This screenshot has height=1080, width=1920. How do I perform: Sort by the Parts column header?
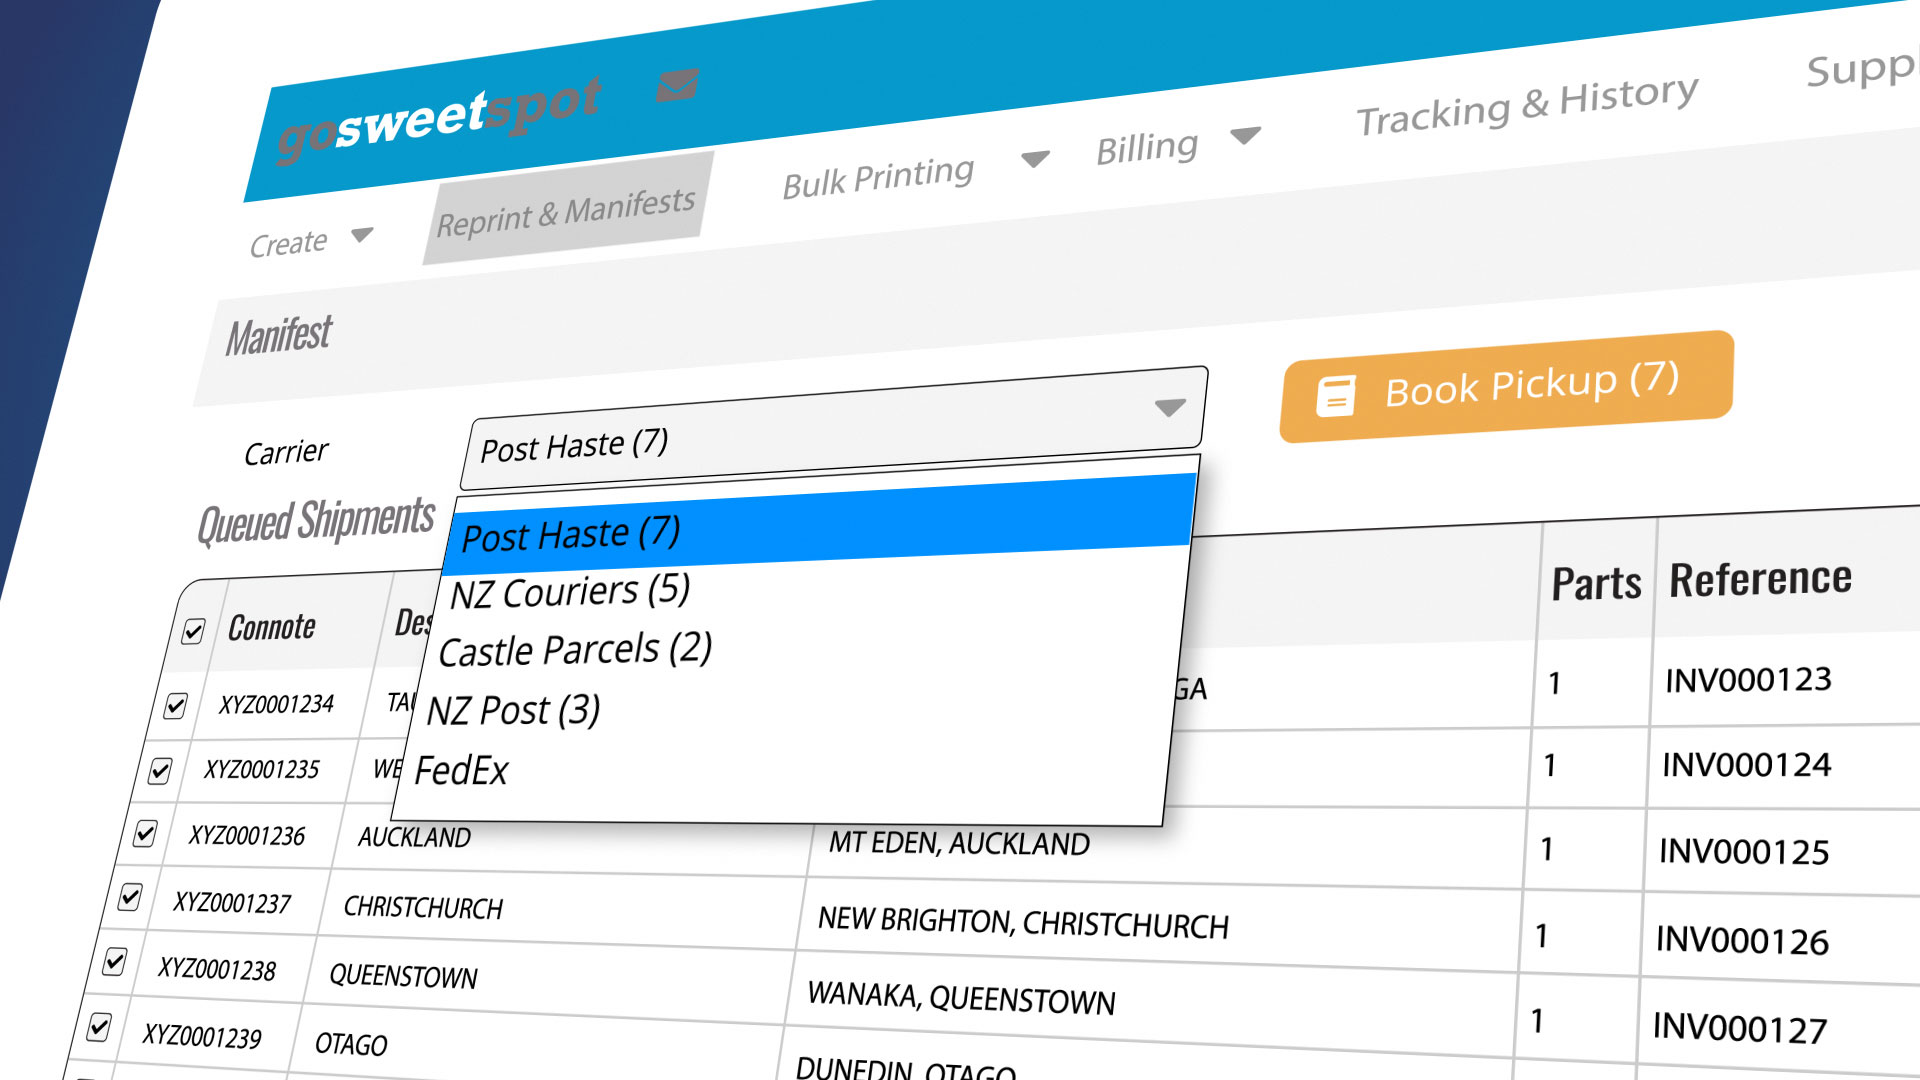click(1596, 584)
